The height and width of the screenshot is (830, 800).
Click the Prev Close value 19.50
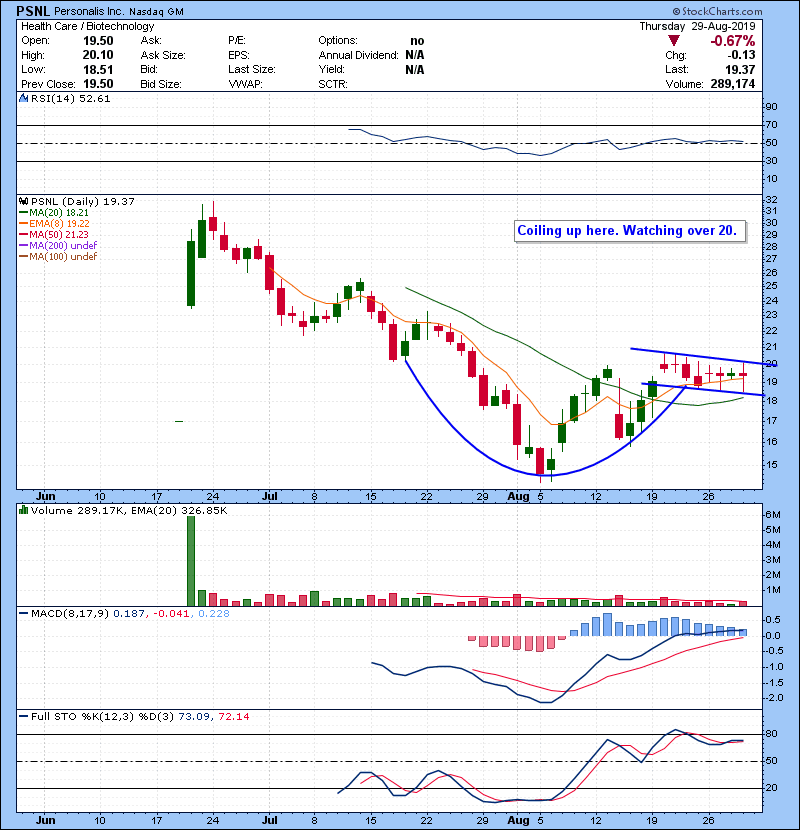[98, 84]
